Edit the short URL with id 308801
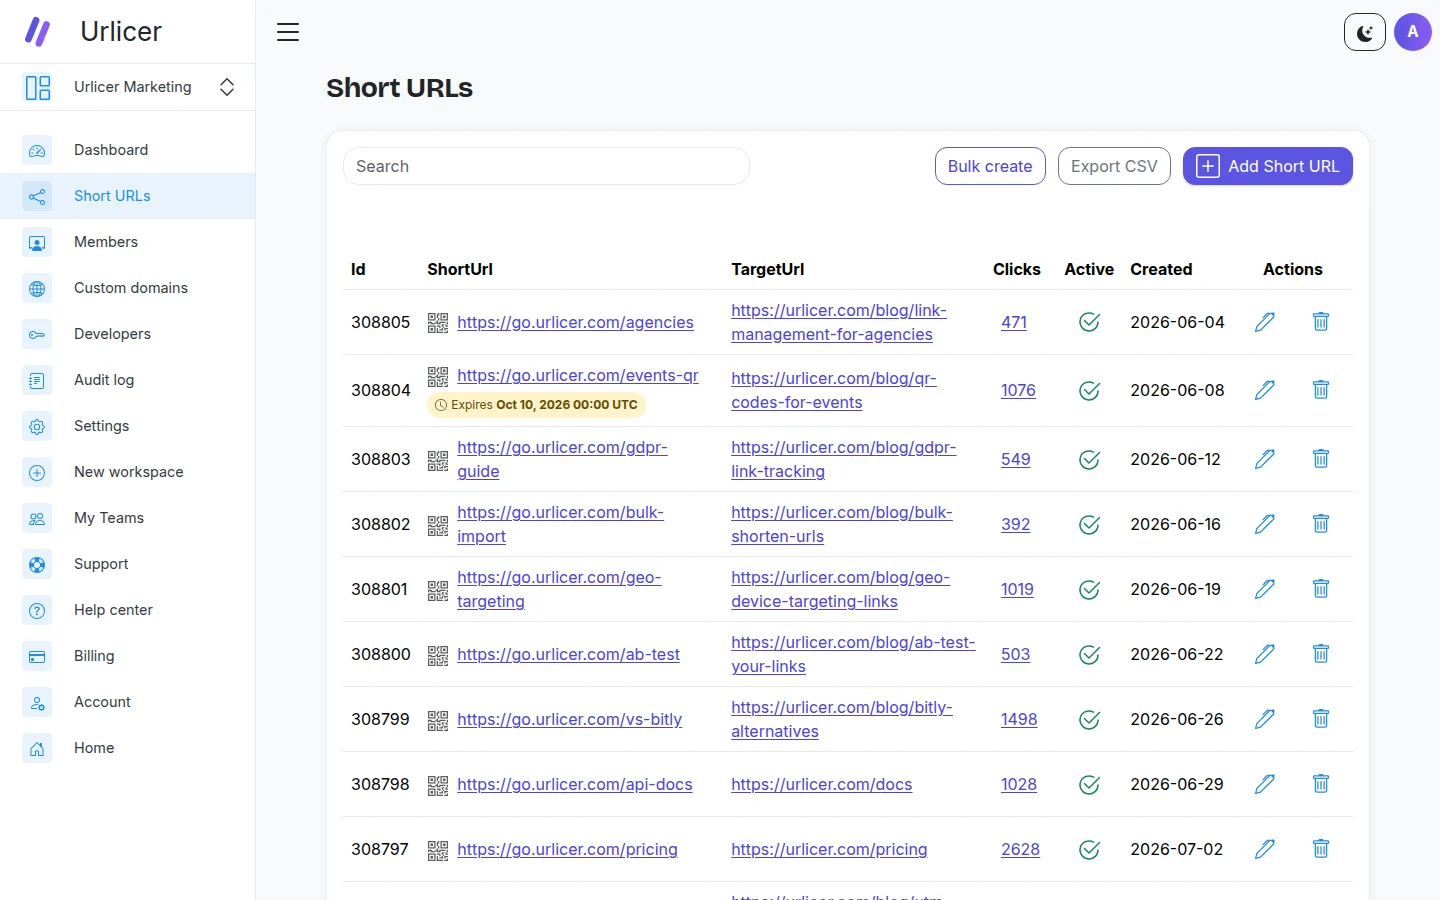The height and width of the screenshot is (900, 1440). click(x=1265, y=589)
